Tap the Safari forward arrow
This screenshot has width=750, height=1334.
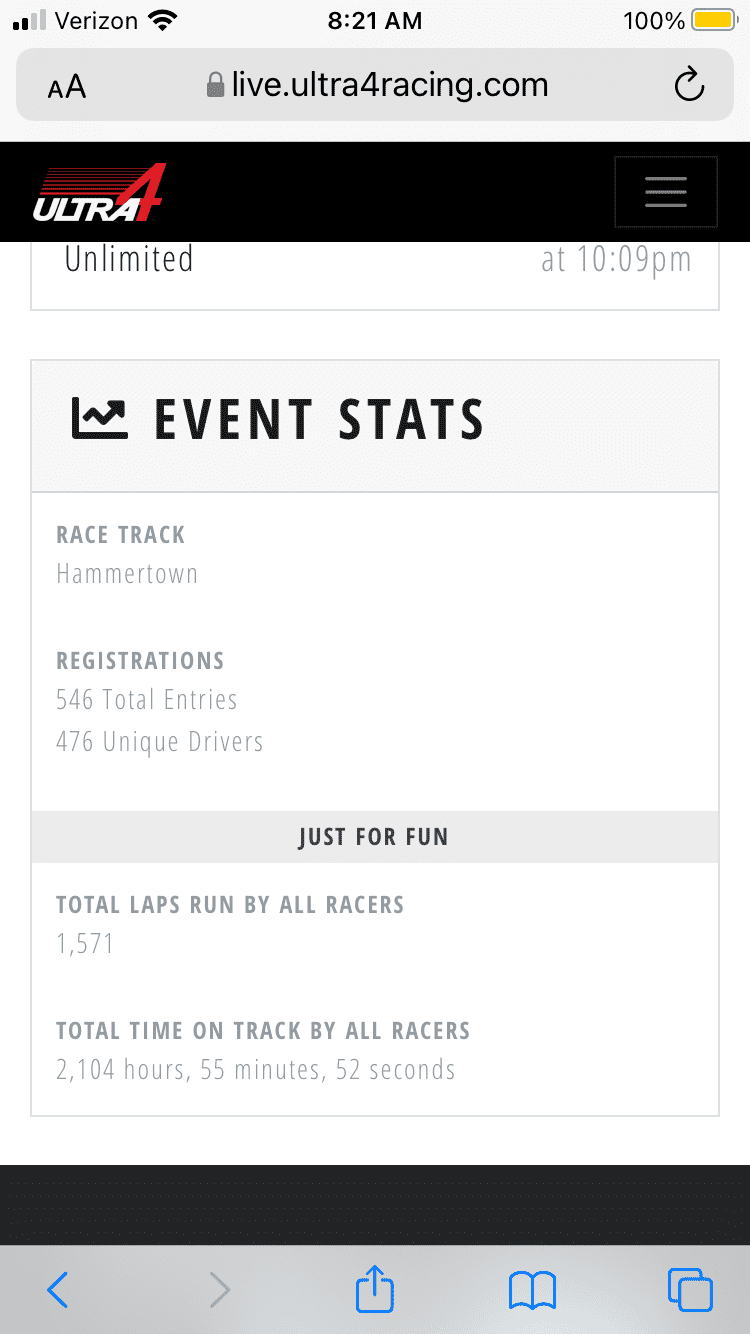219,1290
